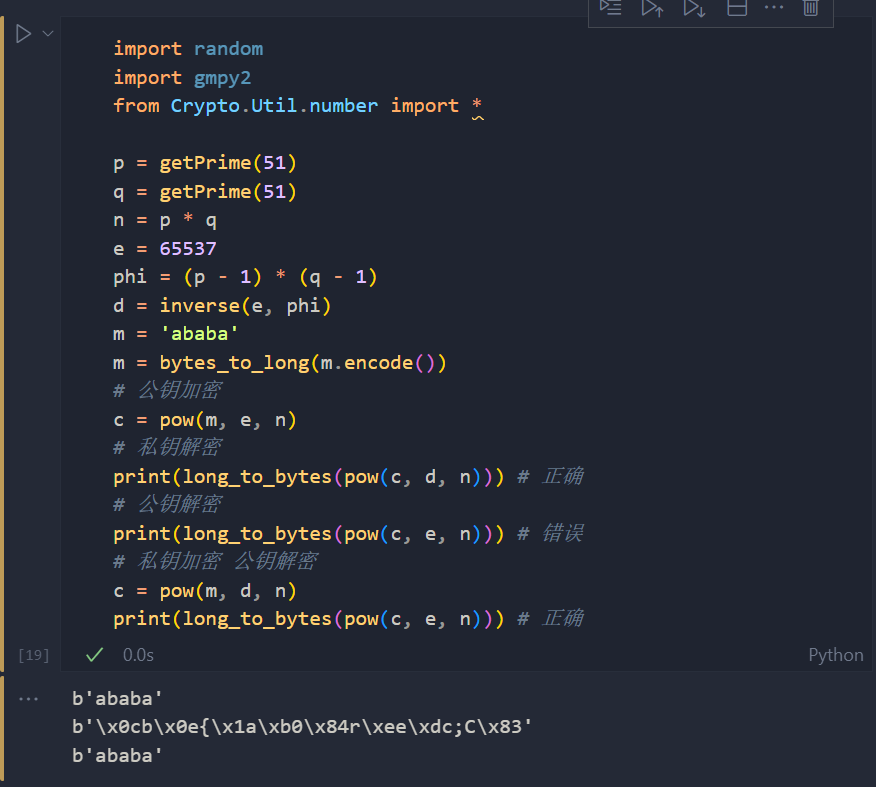Execute cell and below icon
Viewport: 876px width, 787px height.
(x=694, y=8)
